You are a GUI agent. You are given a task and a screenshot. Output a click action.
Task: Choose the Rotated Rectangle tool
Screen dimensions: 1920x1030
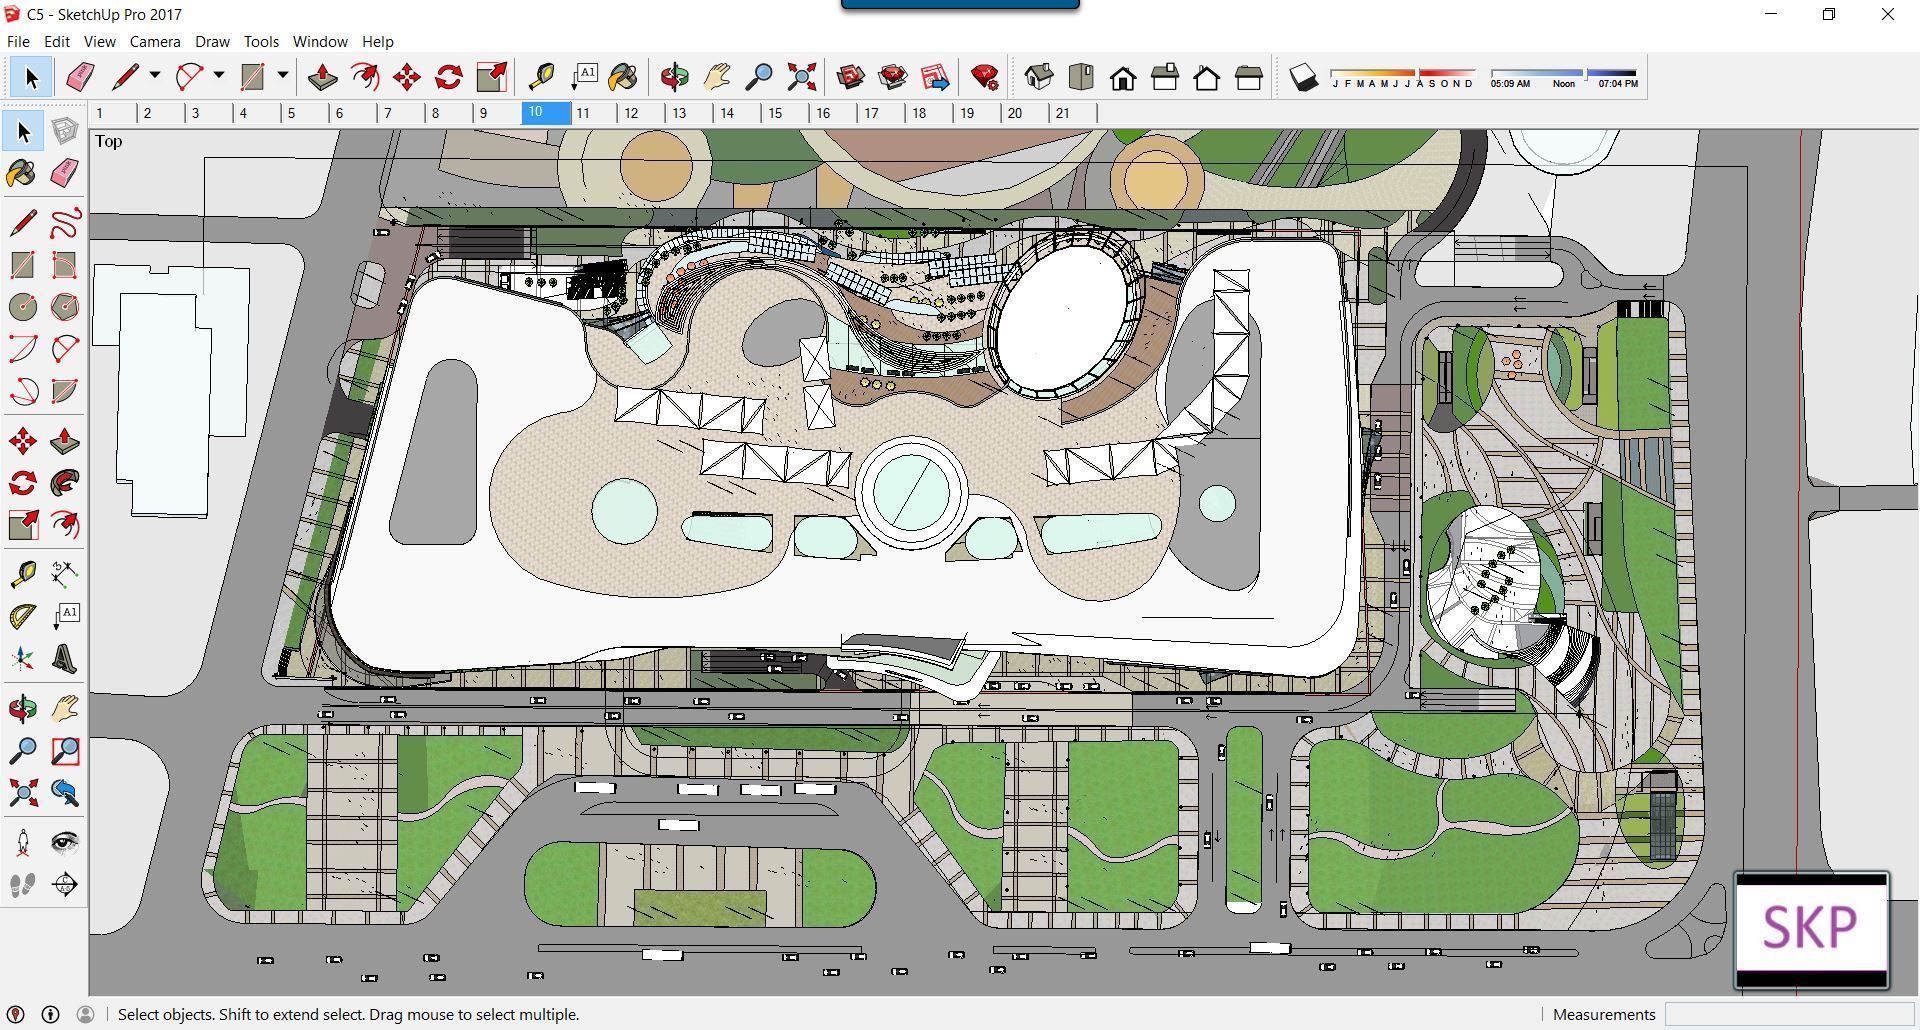click(65, 265)
